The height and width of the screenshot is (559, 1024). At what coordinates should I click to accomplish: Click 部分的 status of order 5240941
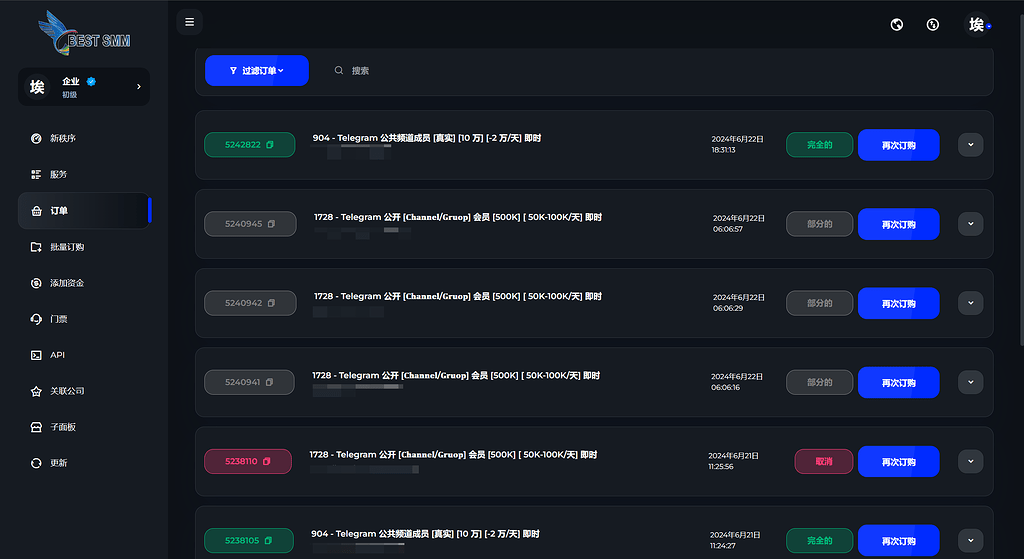820,382
